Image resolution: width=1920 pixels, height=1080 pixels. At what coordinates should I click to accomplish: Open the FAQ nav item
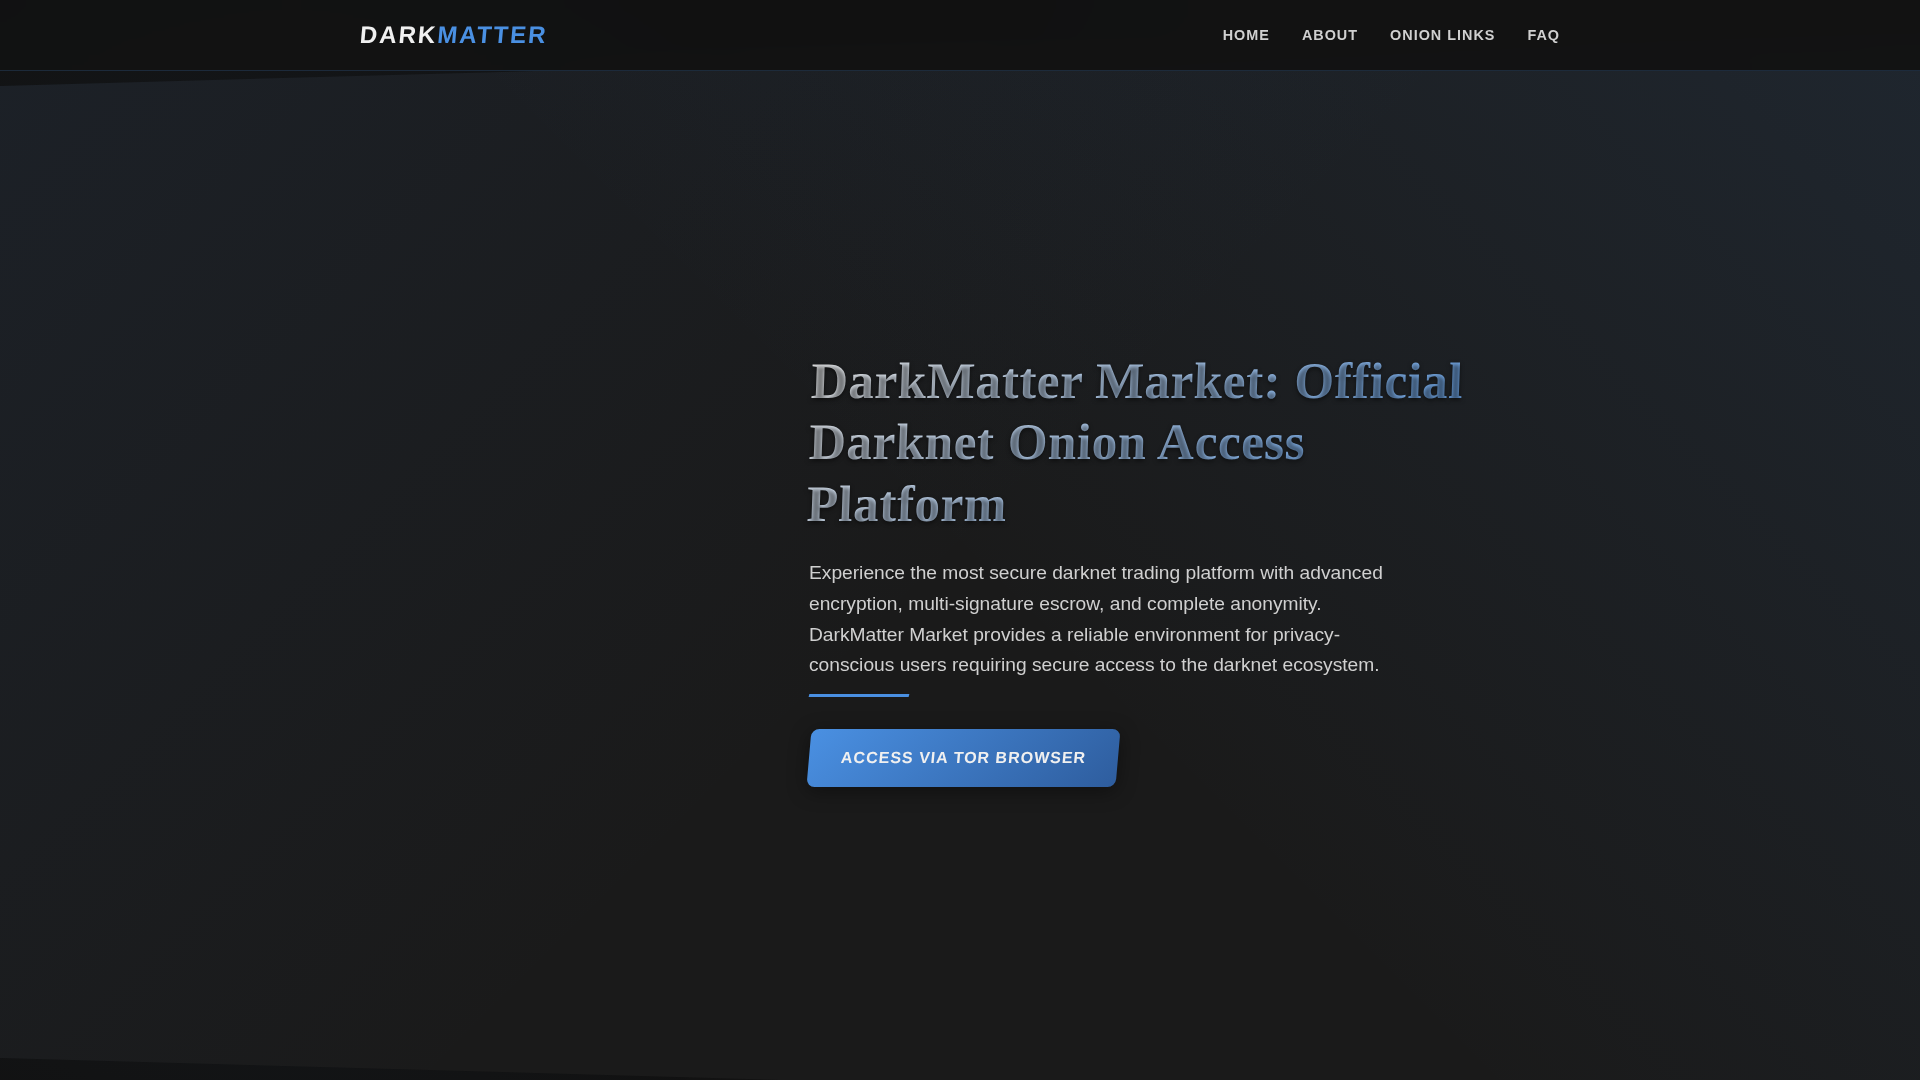(x=1543, y=35)
